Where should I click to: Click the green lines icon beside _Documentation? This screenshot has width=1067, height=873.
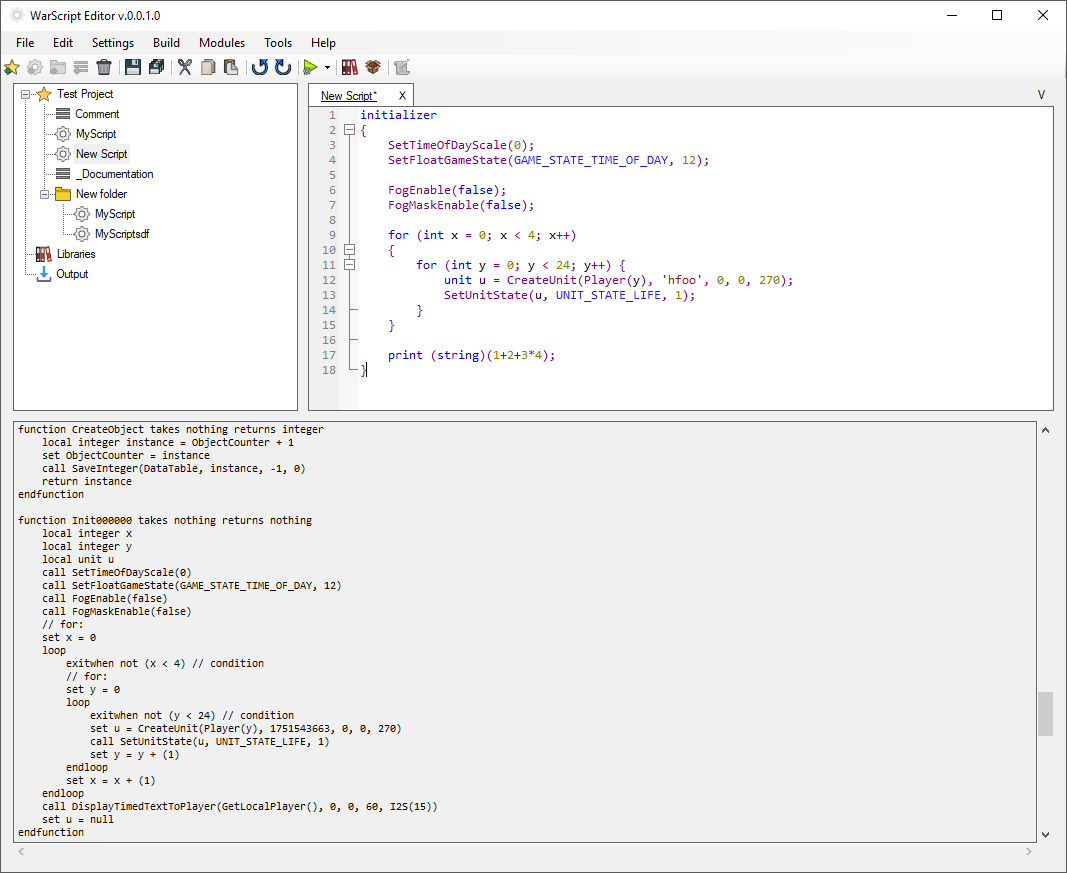coord(63,174)
